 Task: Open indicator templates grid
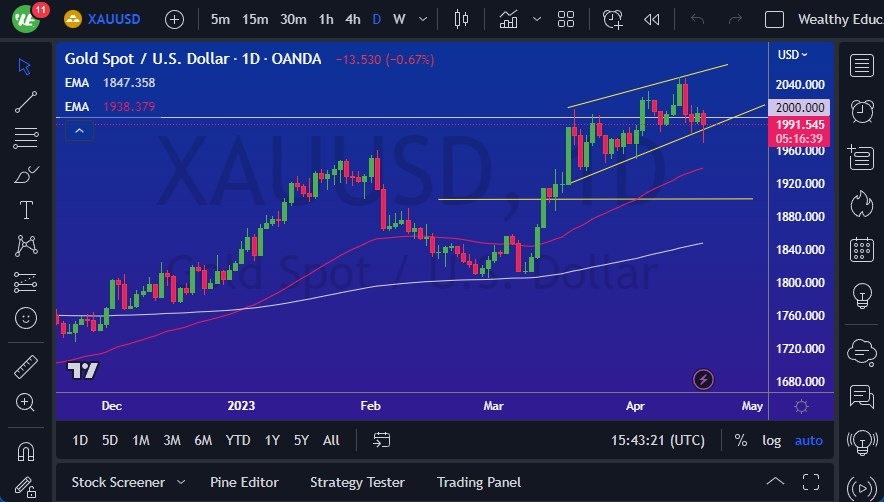tap(565, 19)
